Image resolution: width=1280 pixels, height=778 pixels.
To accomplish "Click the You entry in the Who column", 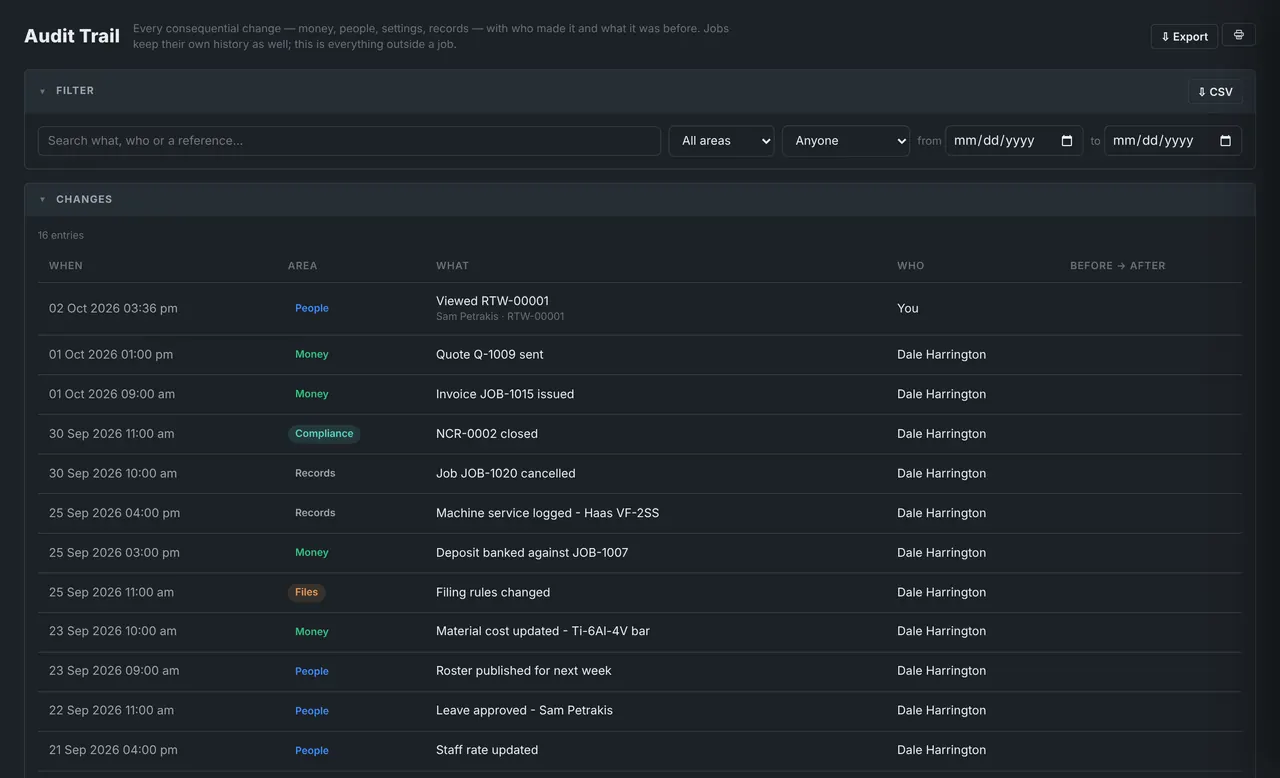I will pyautogui.click(x=908, y=308).
